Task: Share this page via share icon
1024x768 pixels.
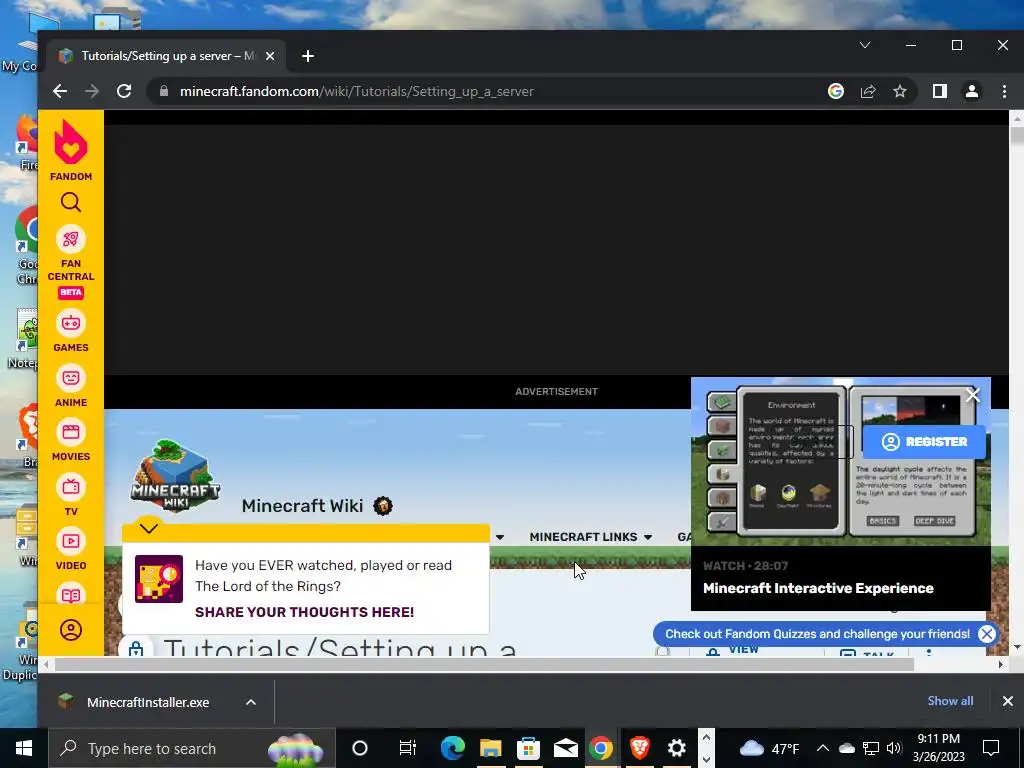Action: click(868, 91)
